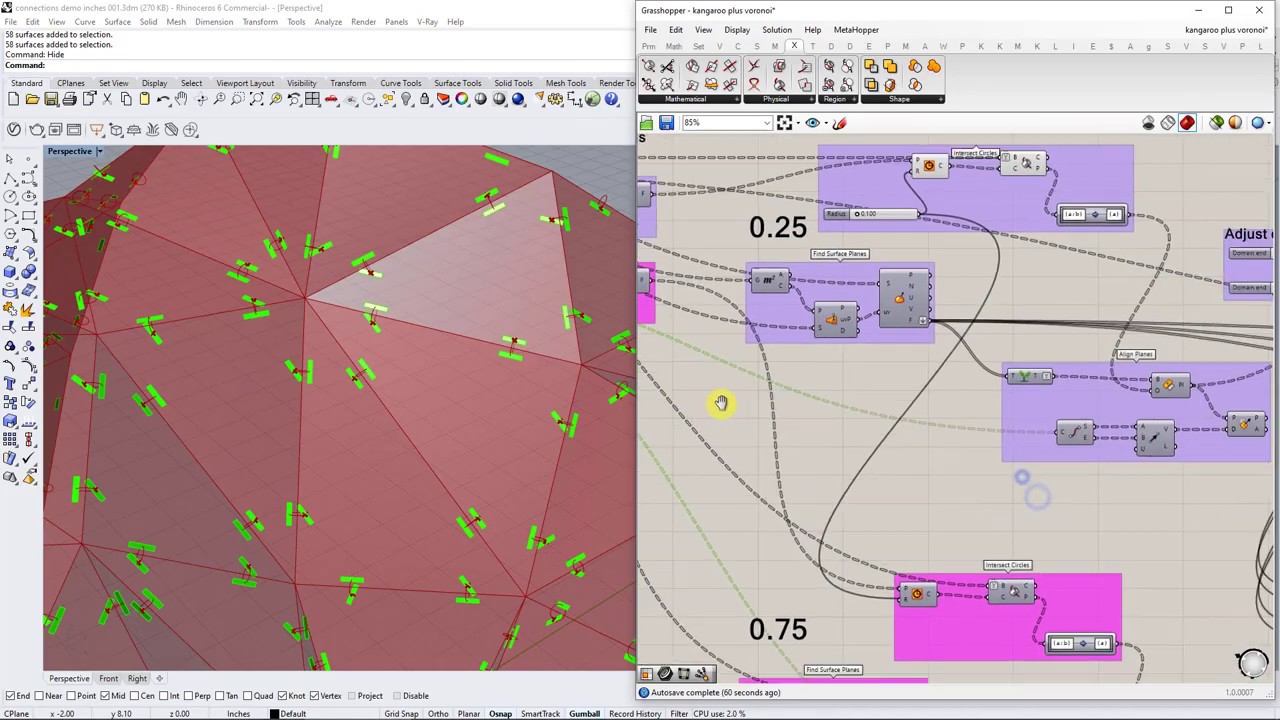
Task: Switch to the Front viewport tab
Action: 108,679
